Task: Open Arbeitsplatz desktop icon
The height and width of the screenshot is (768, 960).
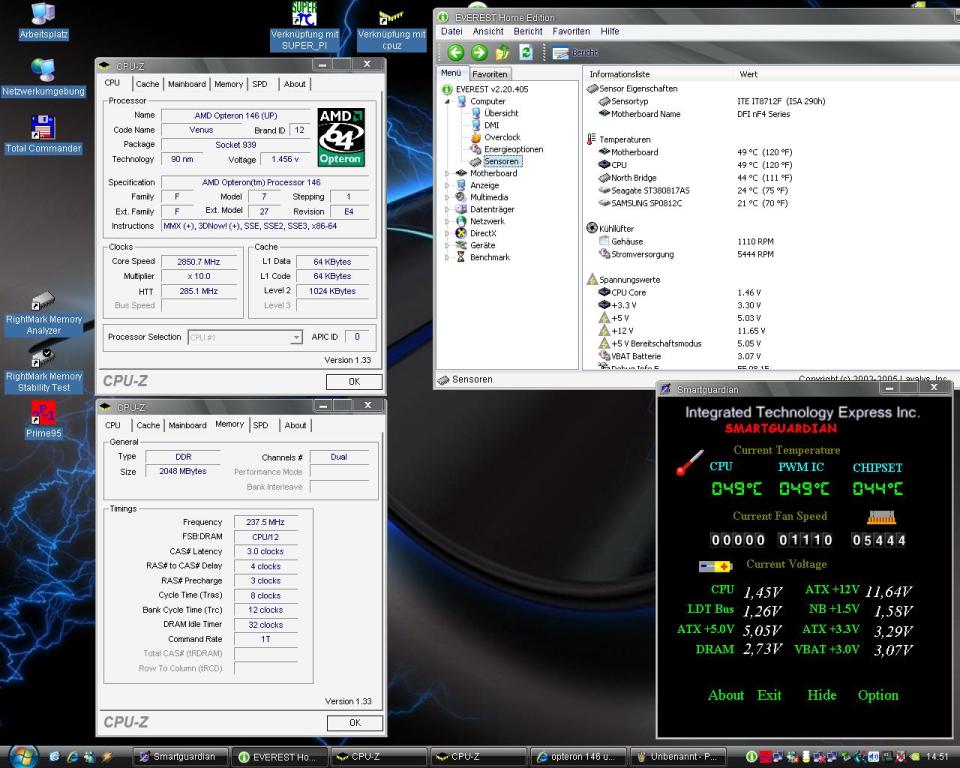Action: 43,21
